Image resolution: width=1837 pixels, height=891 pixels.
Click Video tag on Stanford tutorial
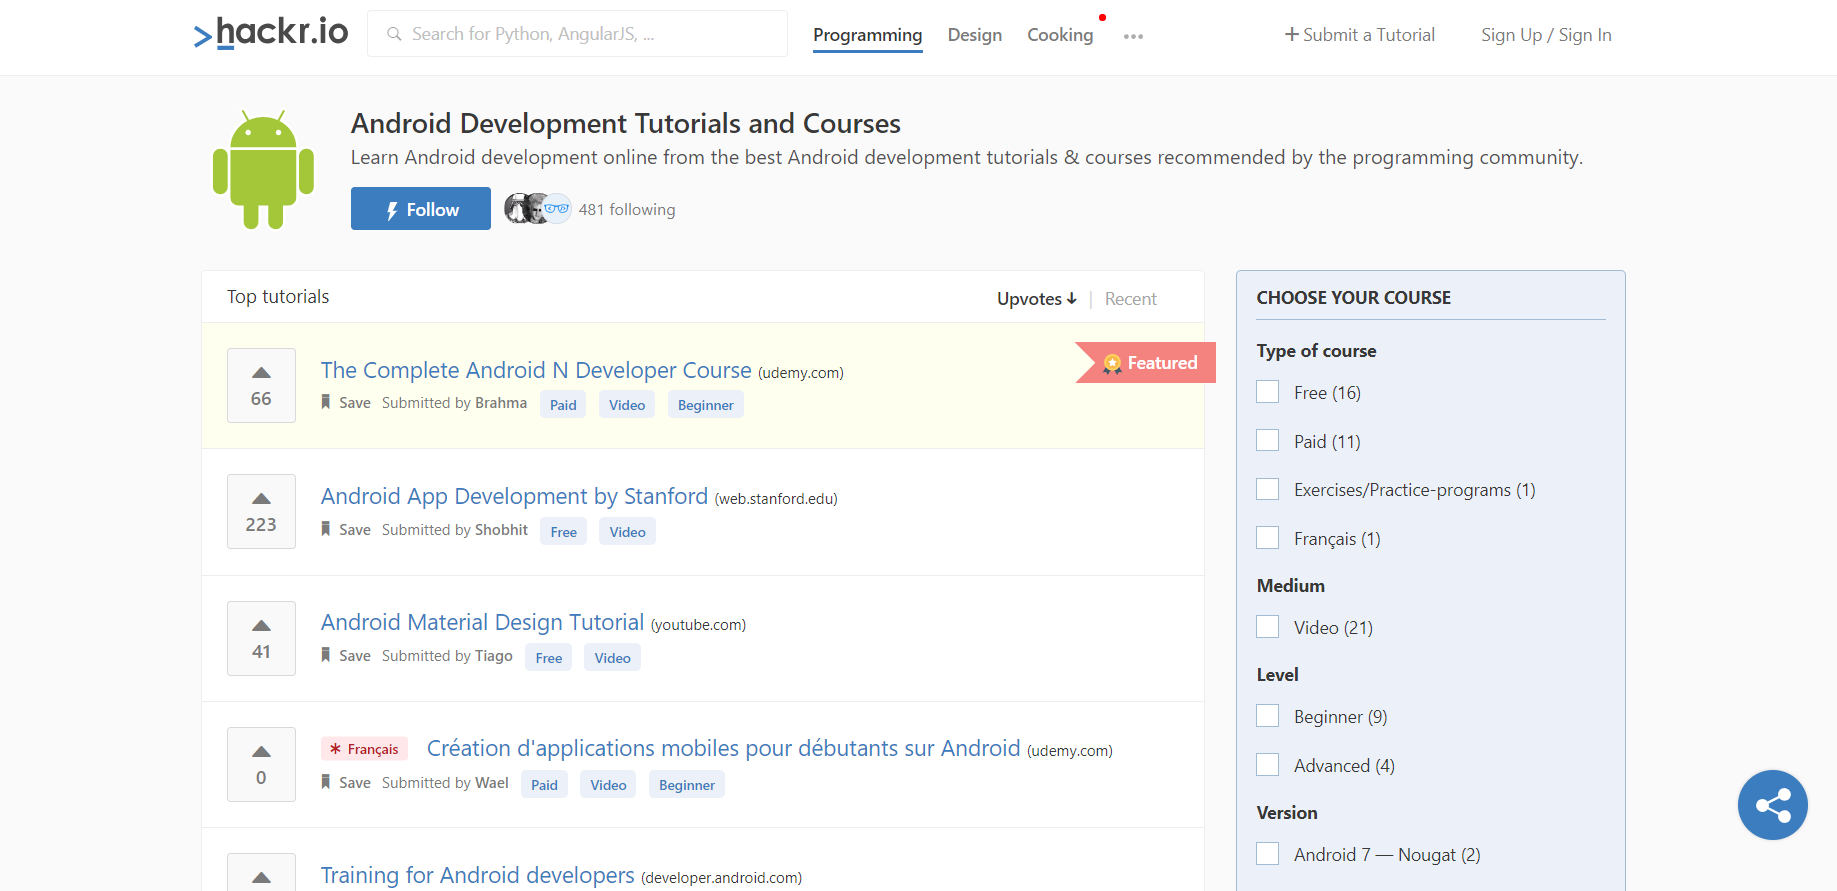(x=627, y=532)
